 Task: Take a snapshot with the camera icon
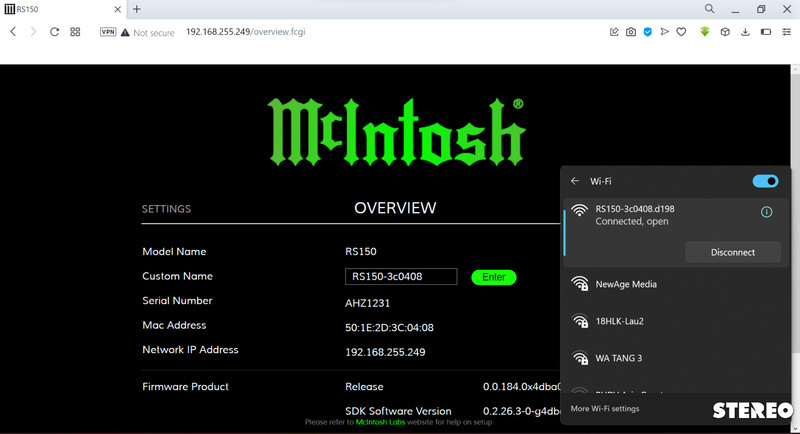(x=631, y=32)
